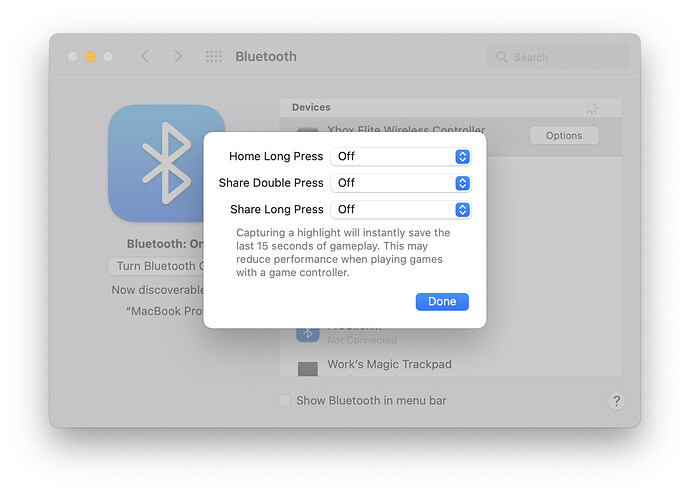
Task: Go back with the left chevron
Action: [x=145, y=57]
